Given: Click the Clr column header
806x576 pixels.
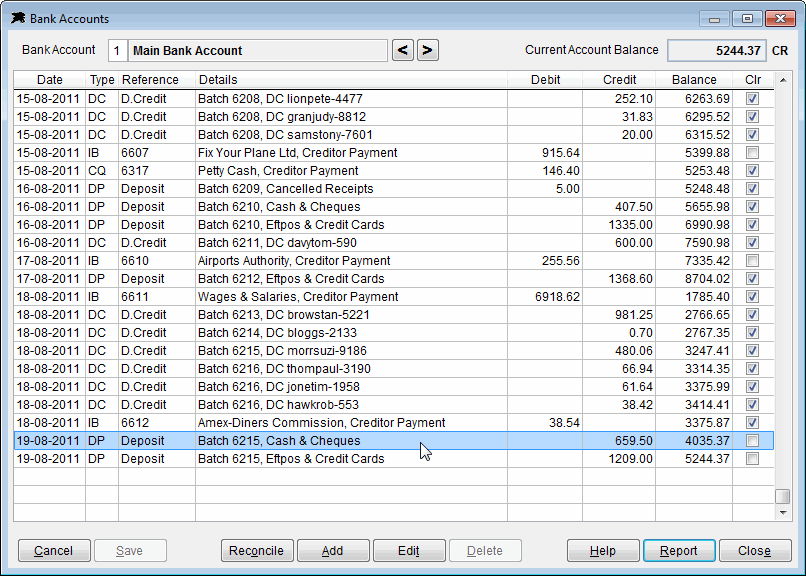Looking at the screenshot, I should coord(753,80).
